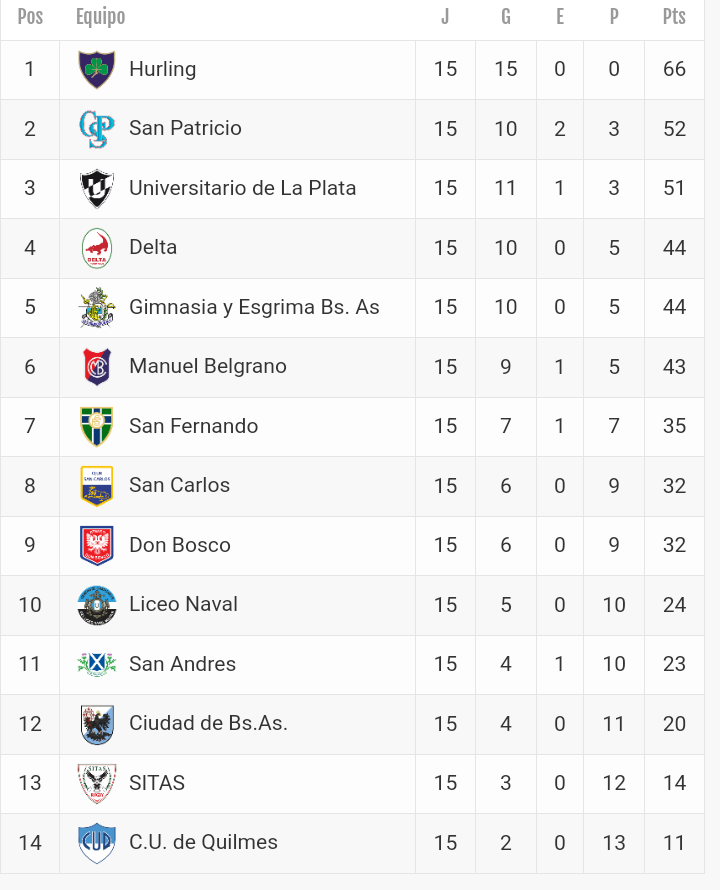Select the Liceo Naval round emblem
Screen dimensions: 720x890
click(97, 605)
